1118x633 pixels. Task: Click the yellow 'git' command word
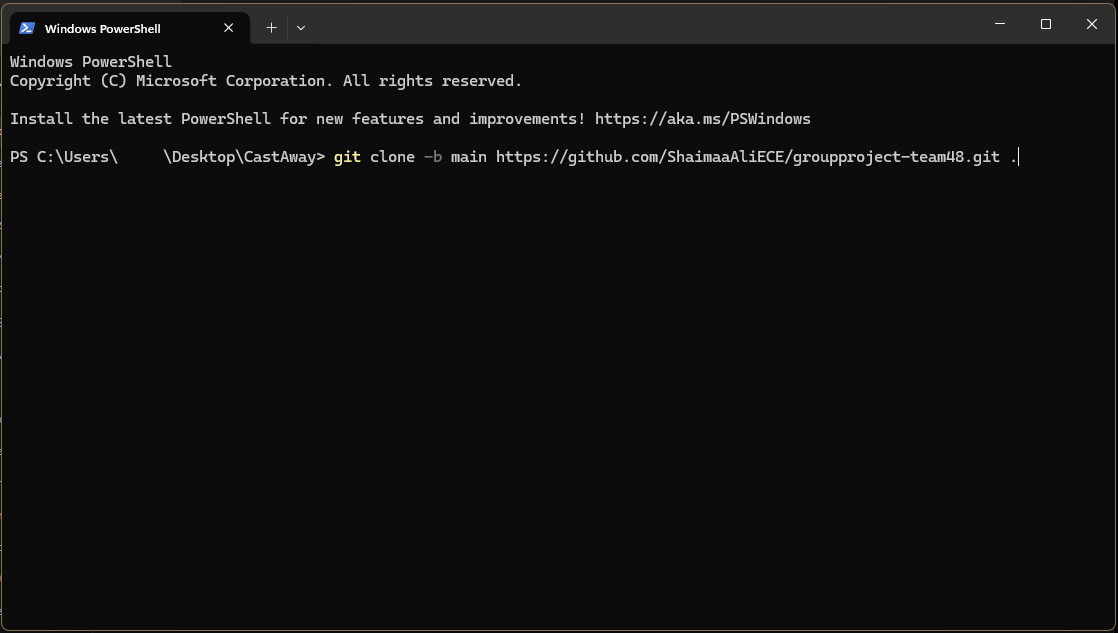347,157
